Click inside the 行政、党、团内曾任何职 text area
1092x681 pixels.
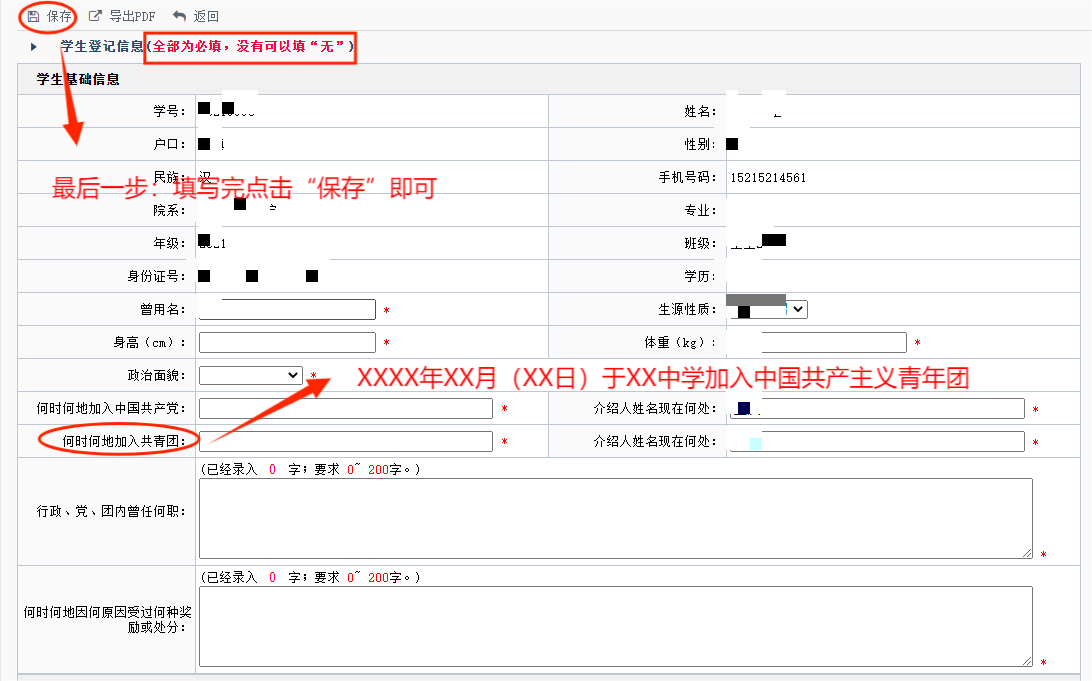pyautogui.click(x=615, y=518)
